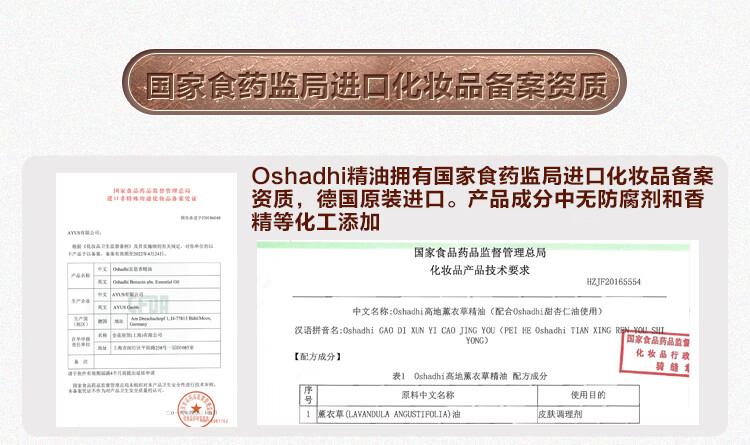Click the cell 皮肤调理剂
Screen dimensions: 750x445
click(x=588, y=414)
